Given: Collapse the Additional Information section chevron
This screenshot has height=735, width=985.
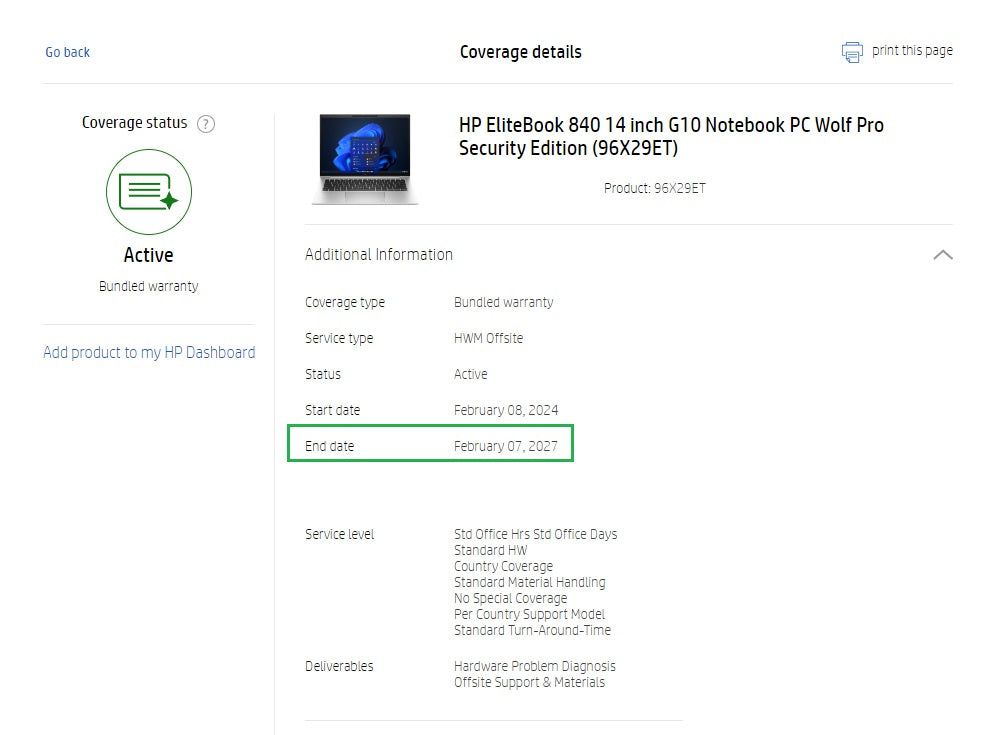Looking at the screenshot, I should (943, 254).
